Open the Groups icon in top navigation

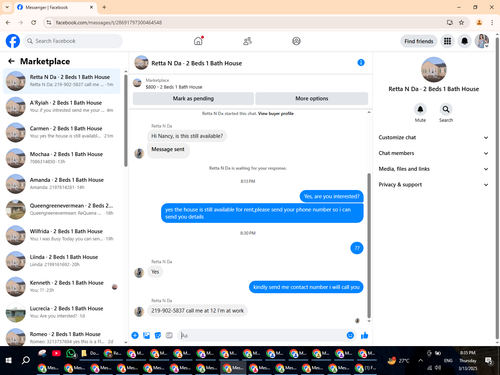pos(296,41)
